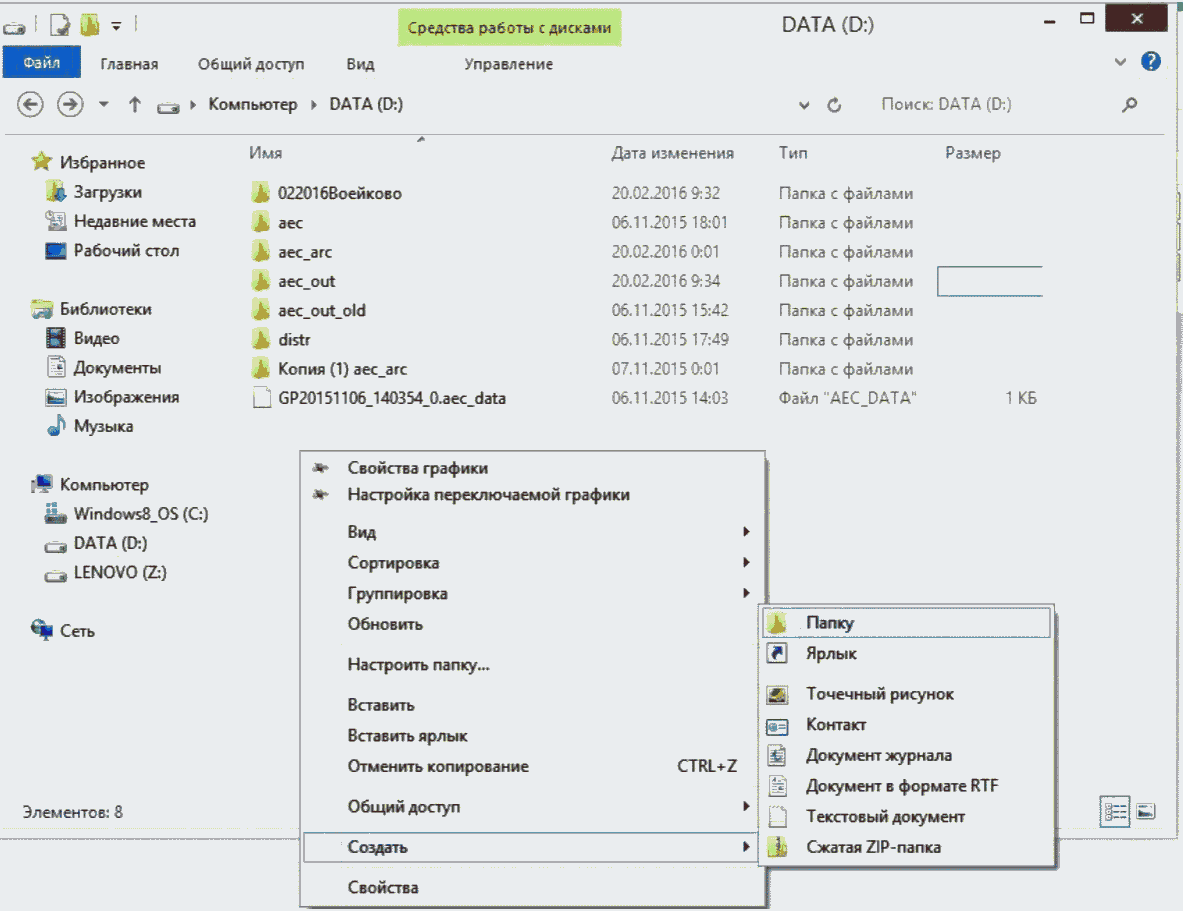1183x911 pixels.
Task: Click Обновить in context menu
Action: pyautogui.click(x=533, y=624)
